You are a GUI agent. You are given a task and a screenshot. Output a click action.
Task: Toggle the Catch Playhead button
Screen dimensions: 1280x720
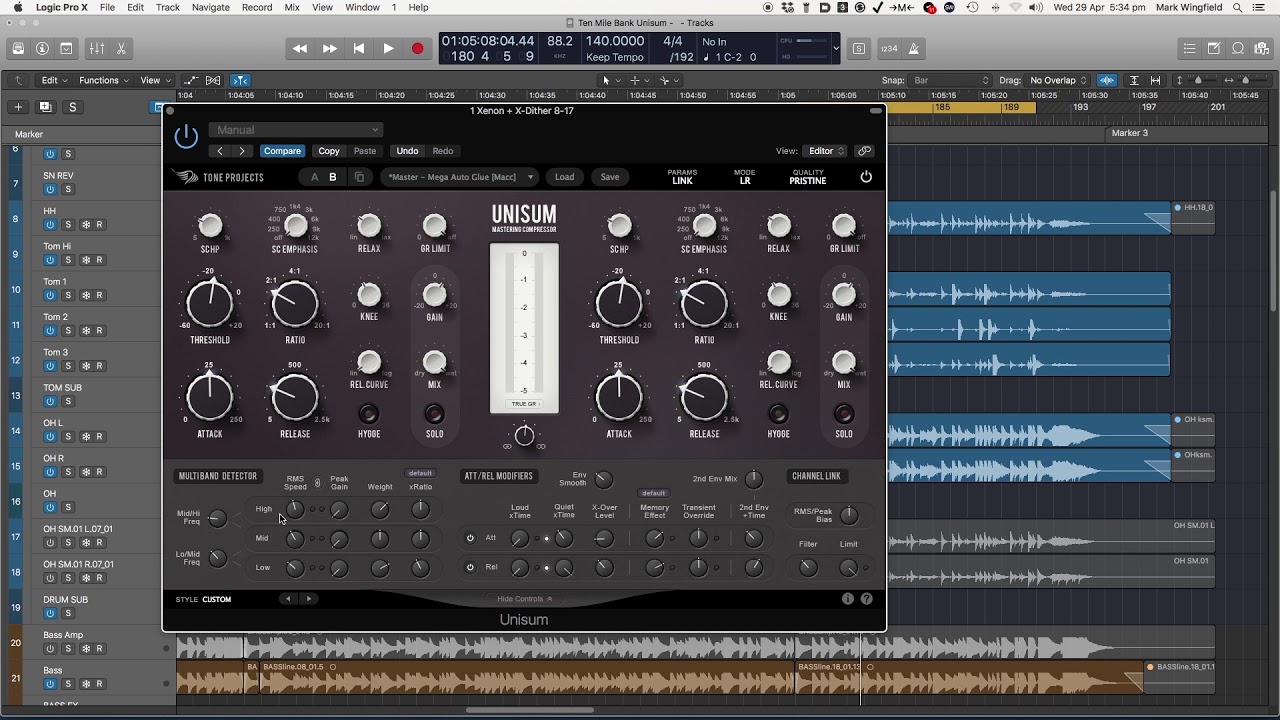(x=240, y=80)
